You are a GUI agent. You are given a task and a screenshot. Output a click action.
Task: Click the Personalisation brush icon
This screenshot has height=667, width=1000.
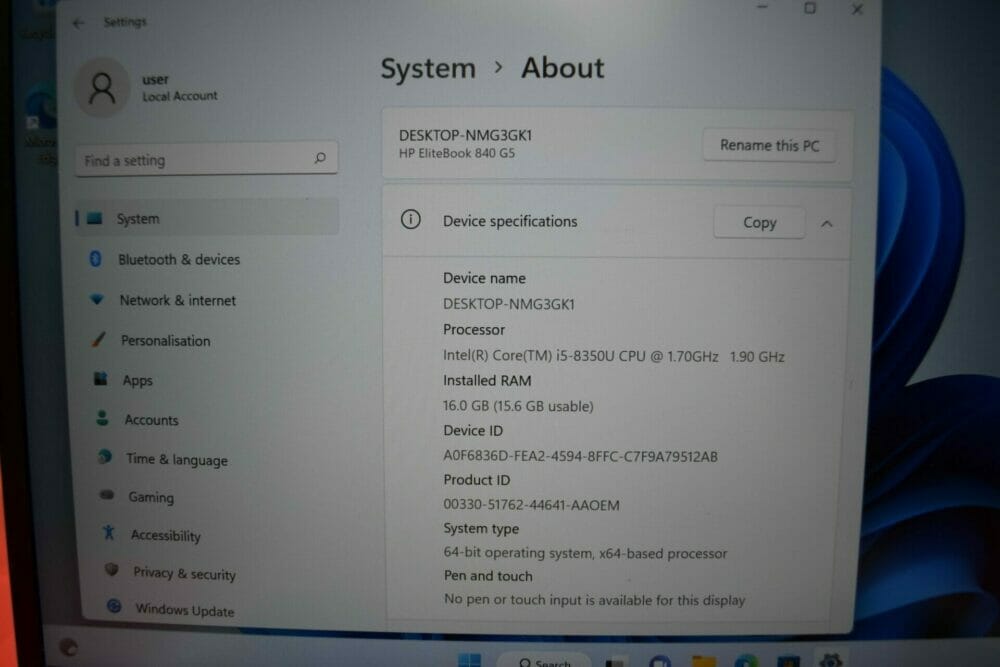98,339
